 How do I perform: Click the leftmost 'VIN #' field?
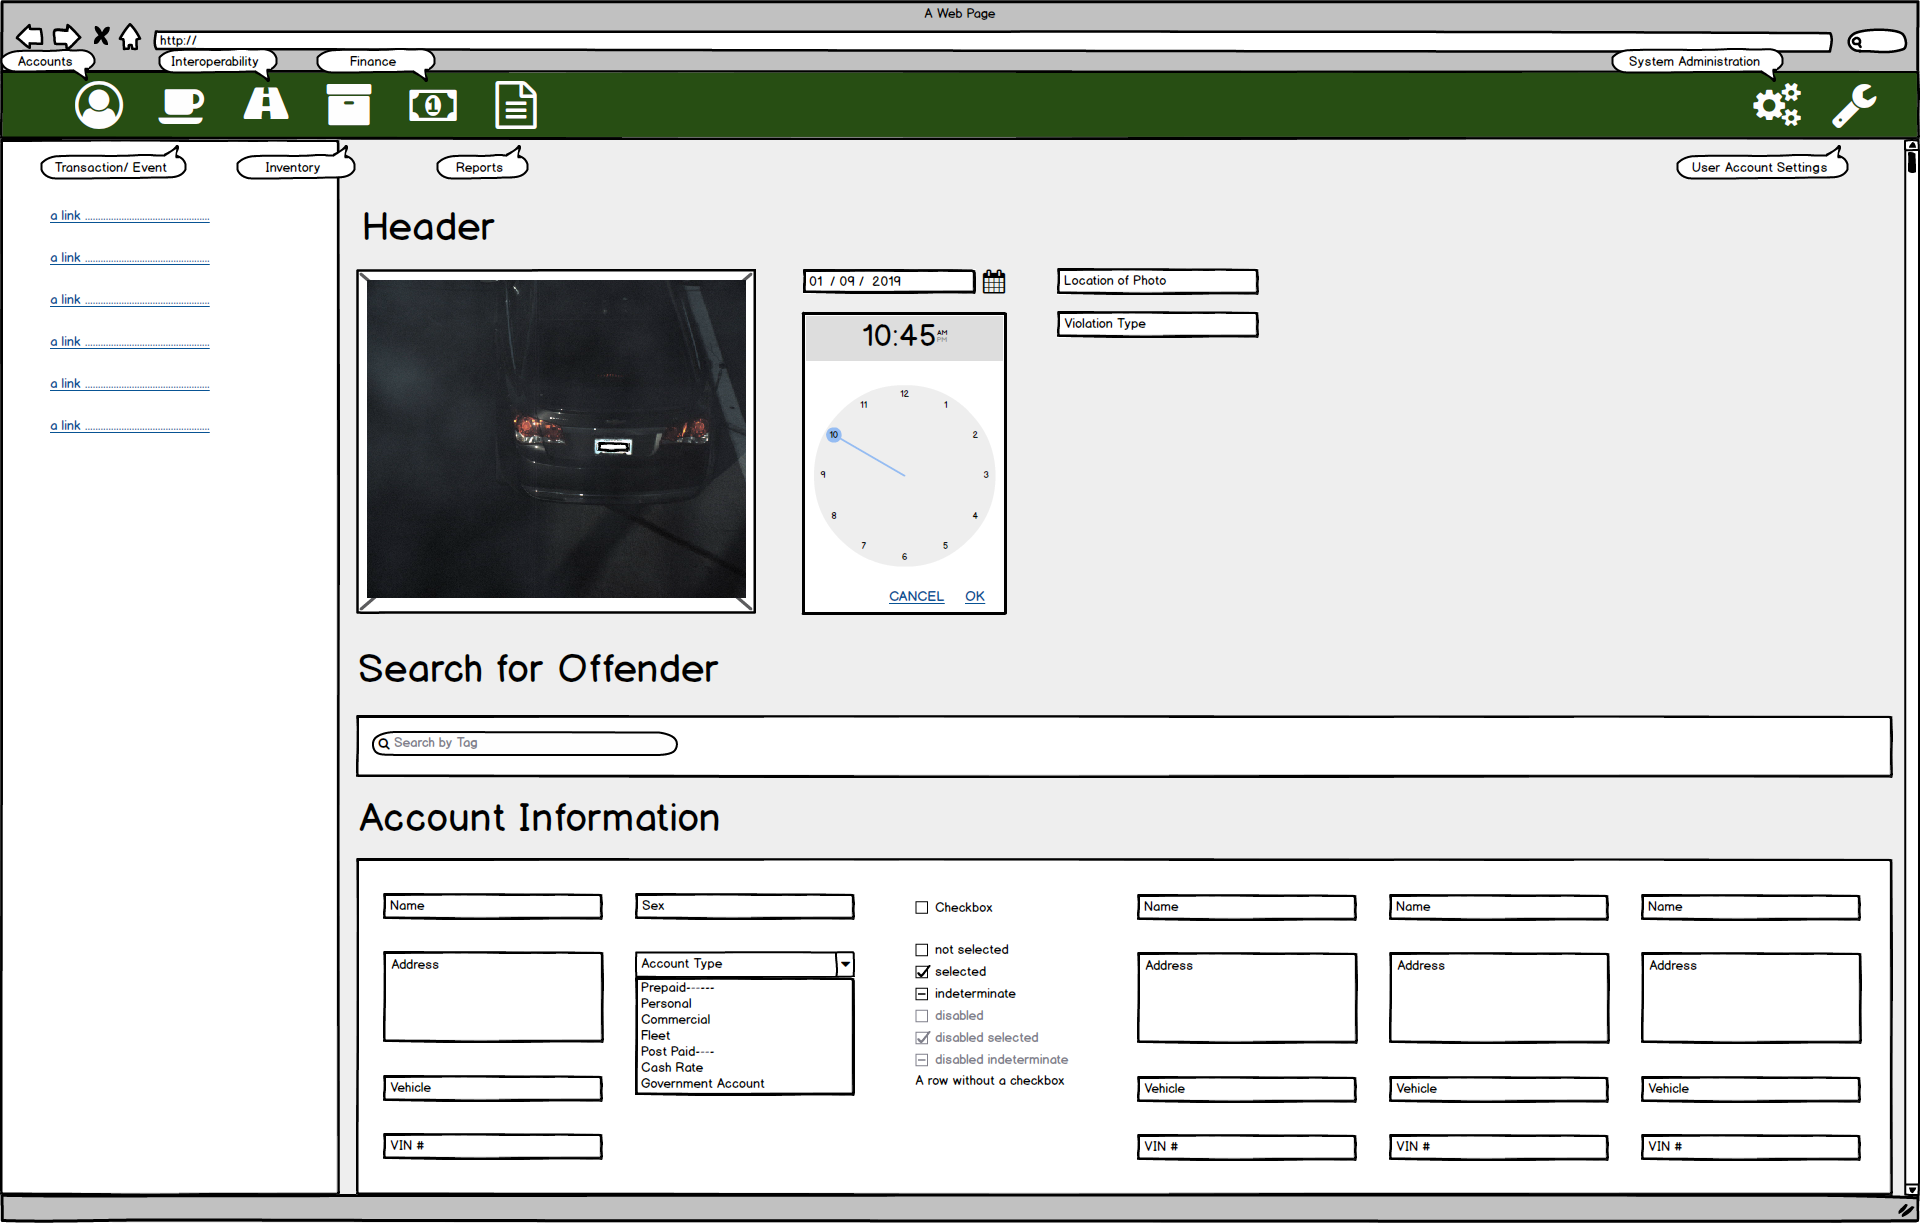[493, 1146]
